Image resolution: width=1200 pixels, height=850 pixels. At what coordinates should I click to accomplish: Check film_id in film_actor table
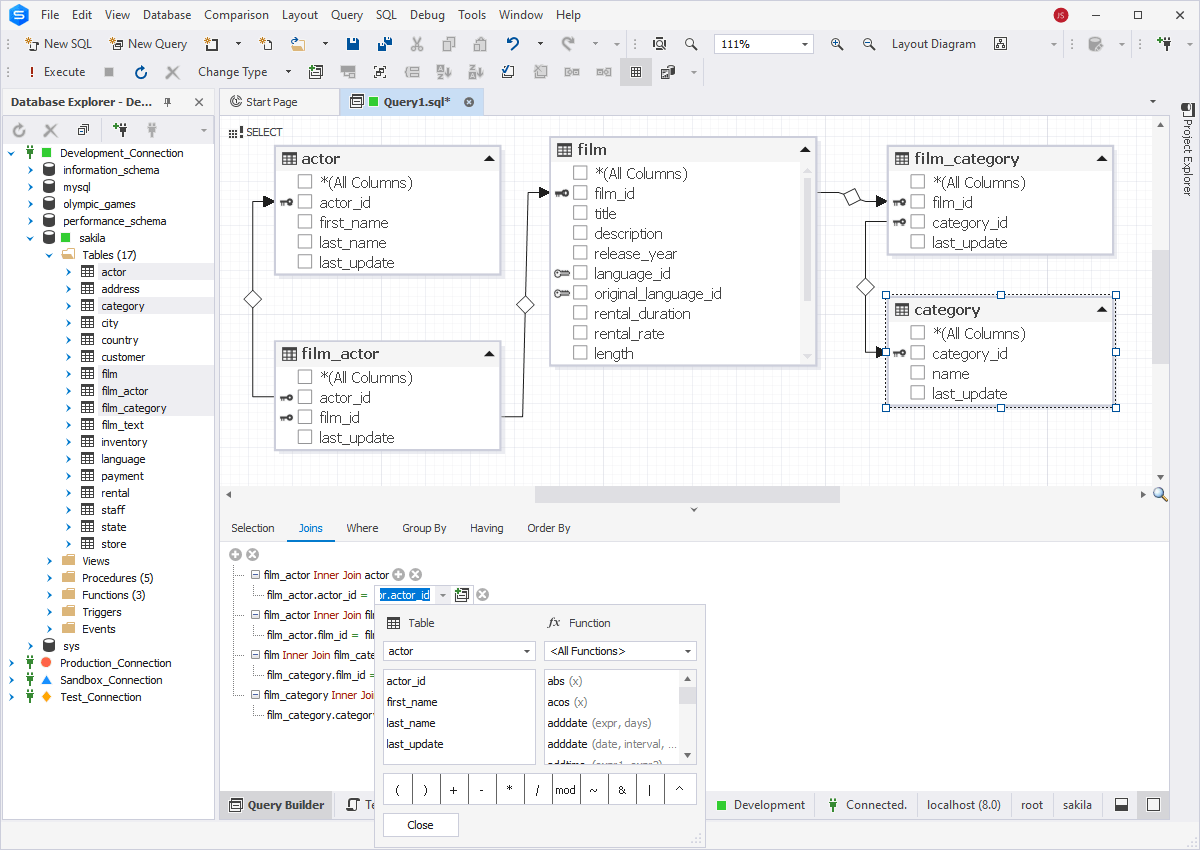tap(305, 417)
